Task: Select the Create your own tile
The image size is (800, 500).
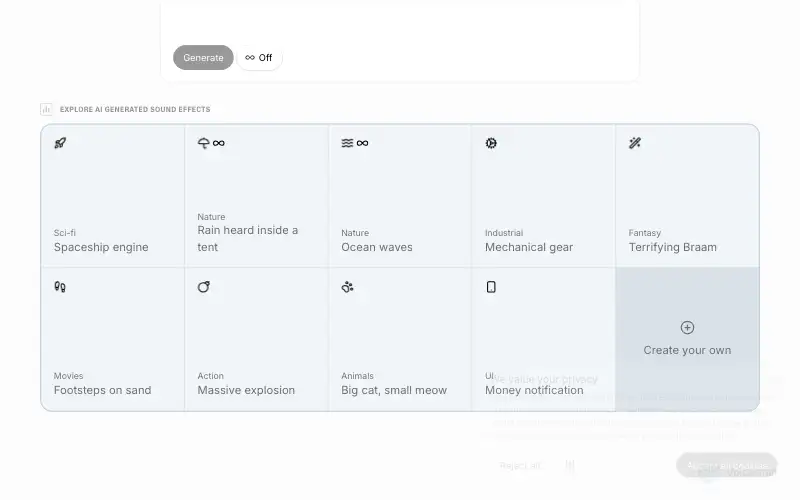Action: click(x=687, y=339)
